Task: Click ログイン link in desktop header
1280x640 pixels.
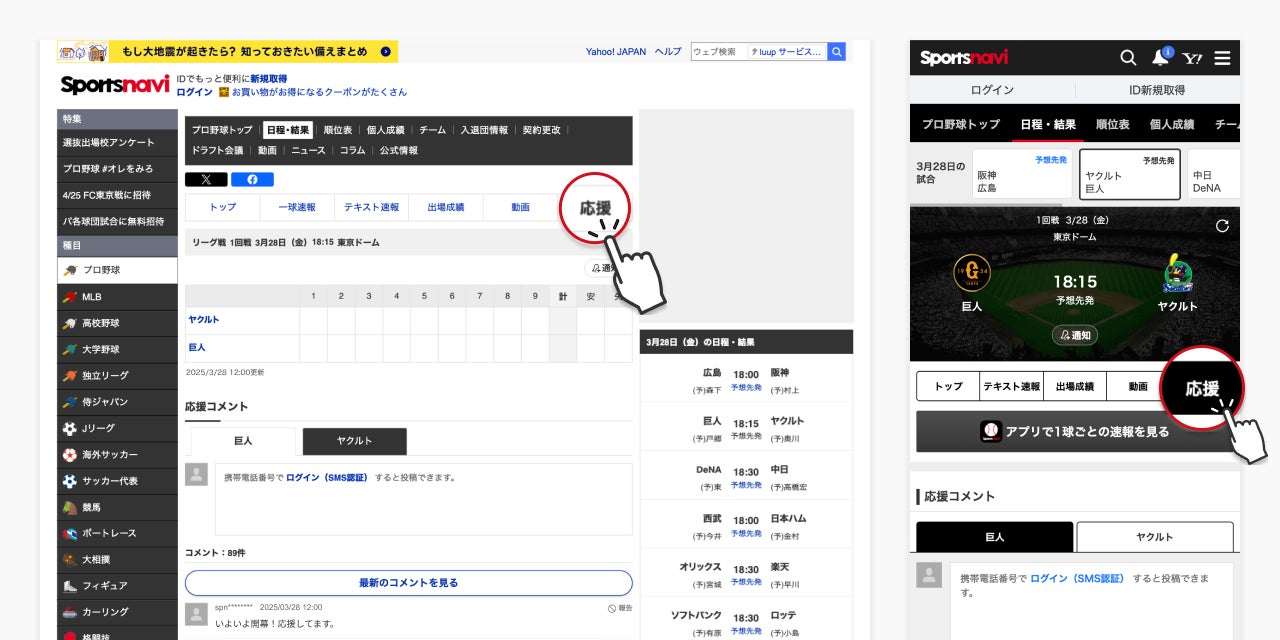Action: click(x=194, y=92)
